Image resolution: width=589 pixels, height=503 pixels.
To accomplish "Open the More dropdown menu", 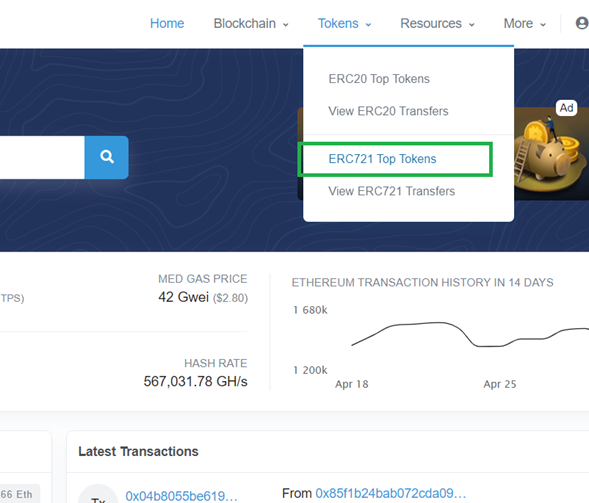I will pos(524,23).
